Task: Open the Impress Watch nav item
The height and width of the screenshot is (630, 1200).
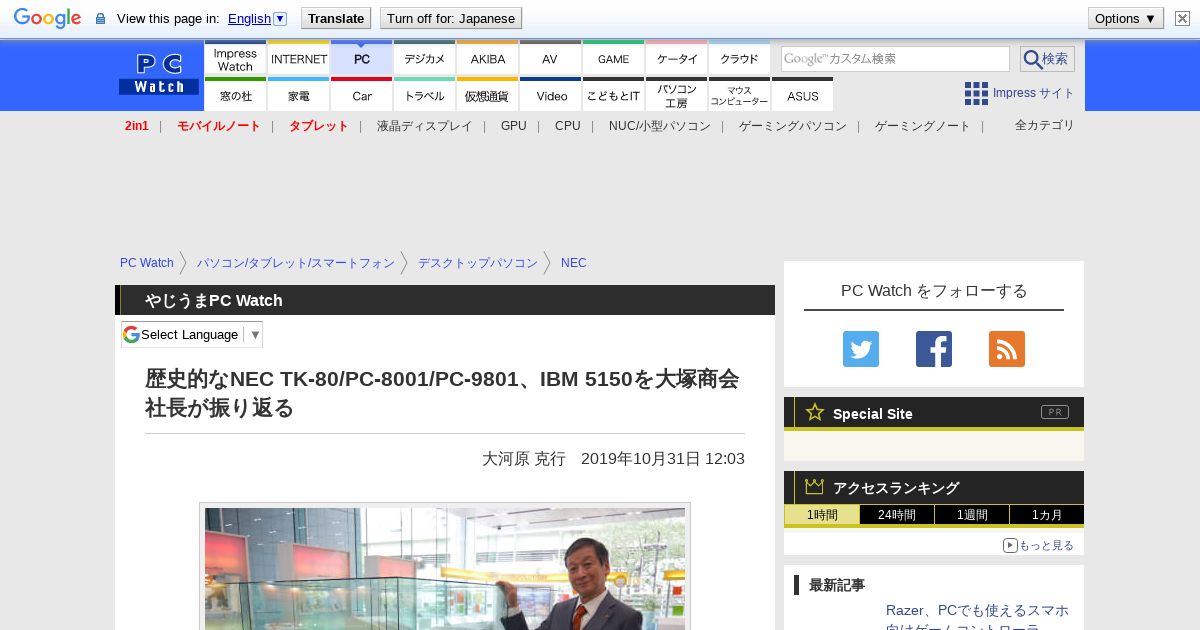Action: [x=235, y=59]
